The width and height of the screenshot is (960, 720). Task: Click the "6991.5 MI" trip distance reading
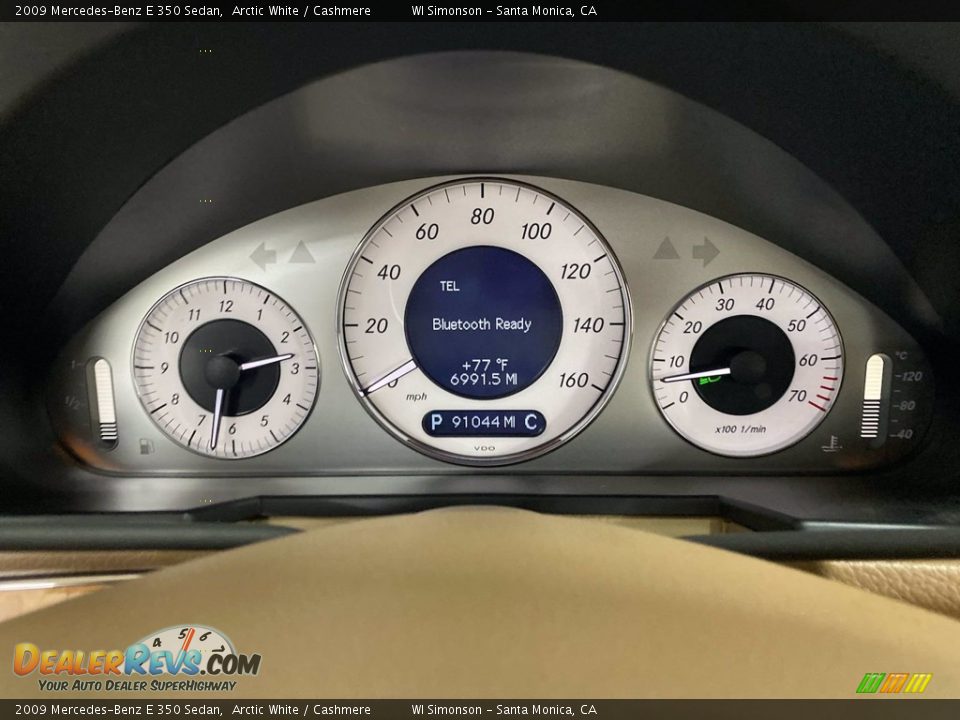(484, 380)
